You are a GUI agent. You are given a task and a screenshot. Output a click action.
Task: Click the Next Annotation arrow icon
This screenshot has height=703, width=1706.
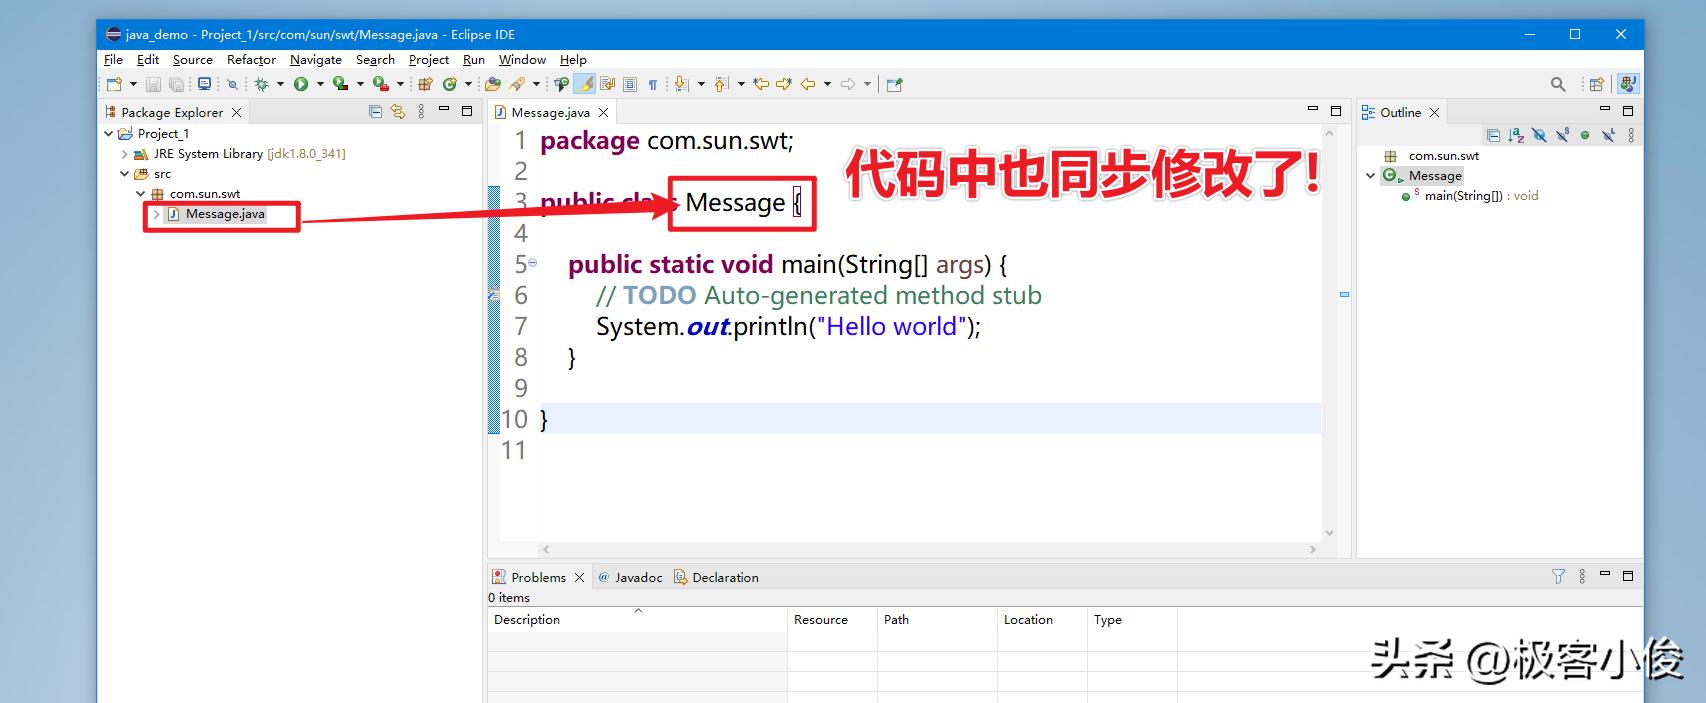pyautogui.click(x=681, y=84)
